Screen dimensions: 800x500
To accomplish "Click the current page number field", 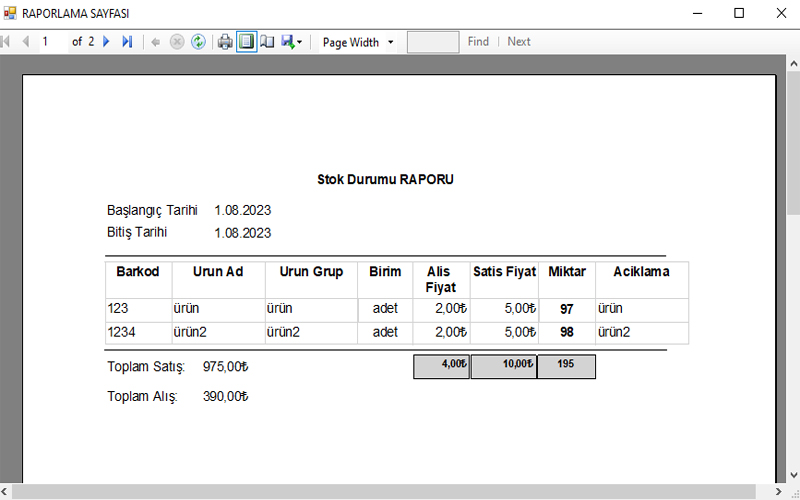I will pyautogui.click(x=52, y=42).
